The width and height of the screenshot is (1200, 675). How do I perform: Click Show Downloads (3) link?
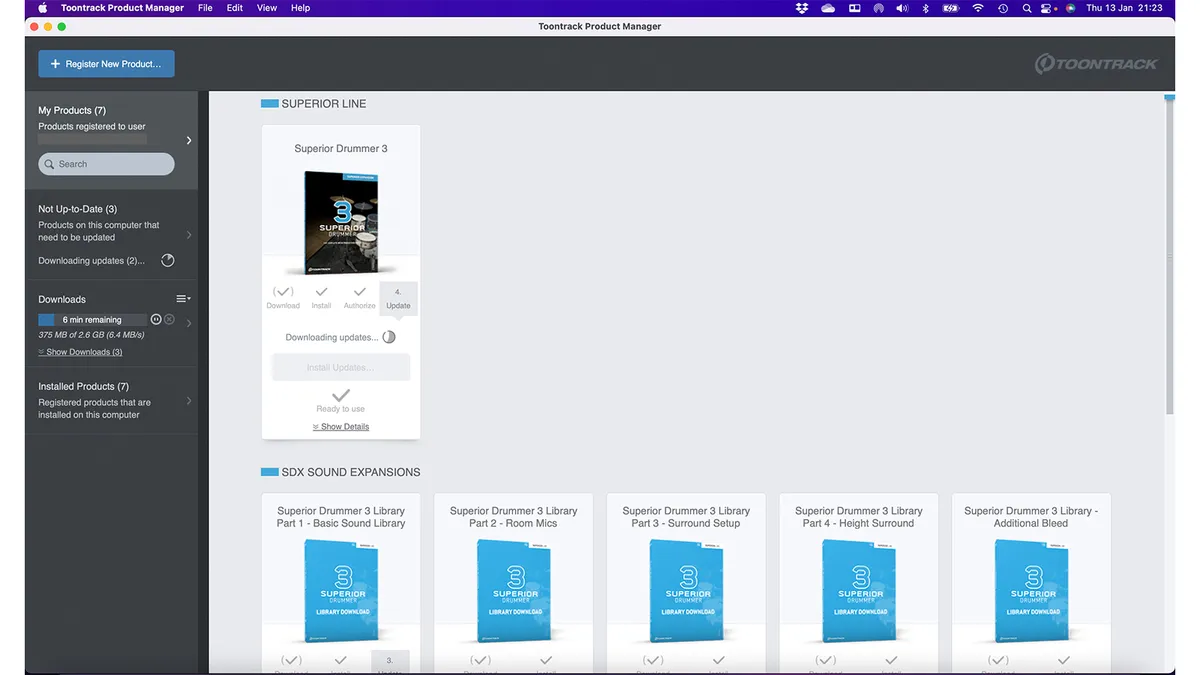coord(80,352)
